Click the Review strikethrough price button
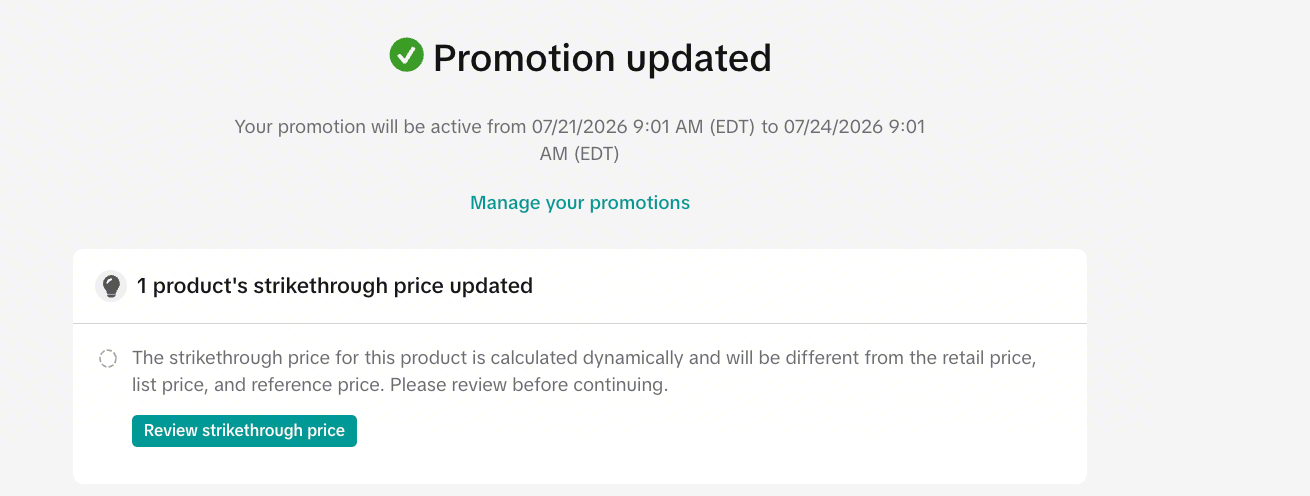Screen dimensions: 1310x496 [x=244, y=431]
